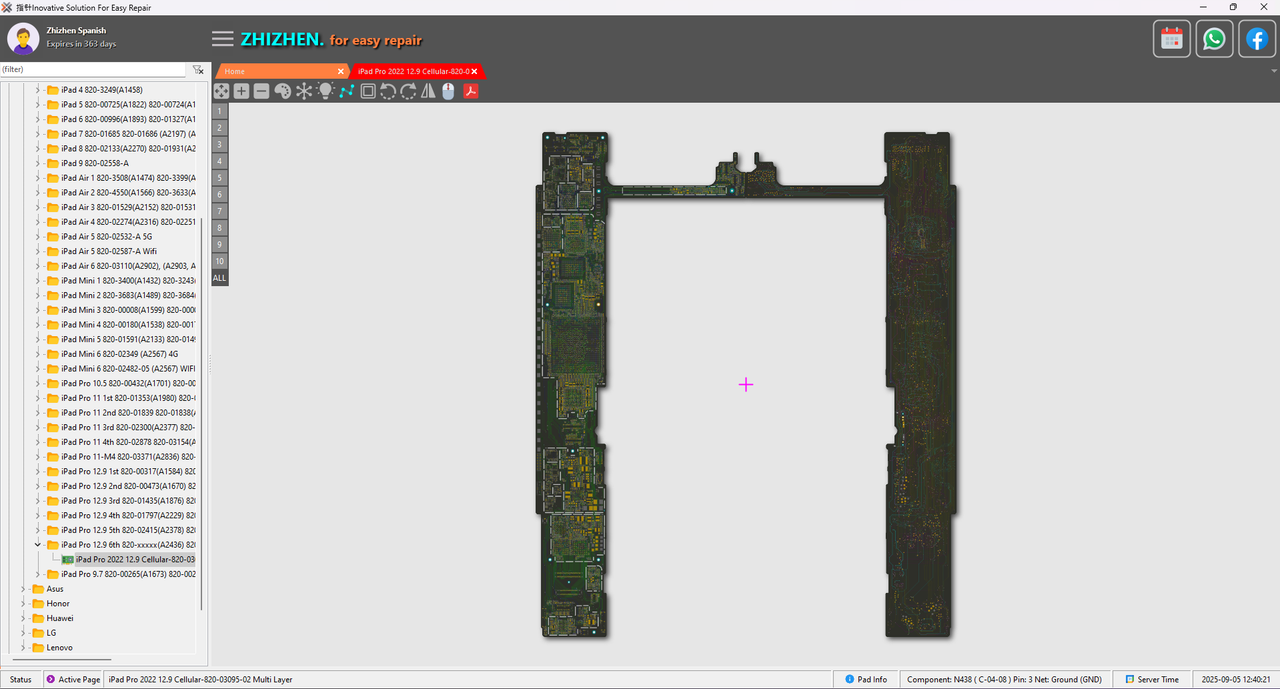
Task: Collapse the iPad Pro 12.9 6th folder
Action: 38,545
